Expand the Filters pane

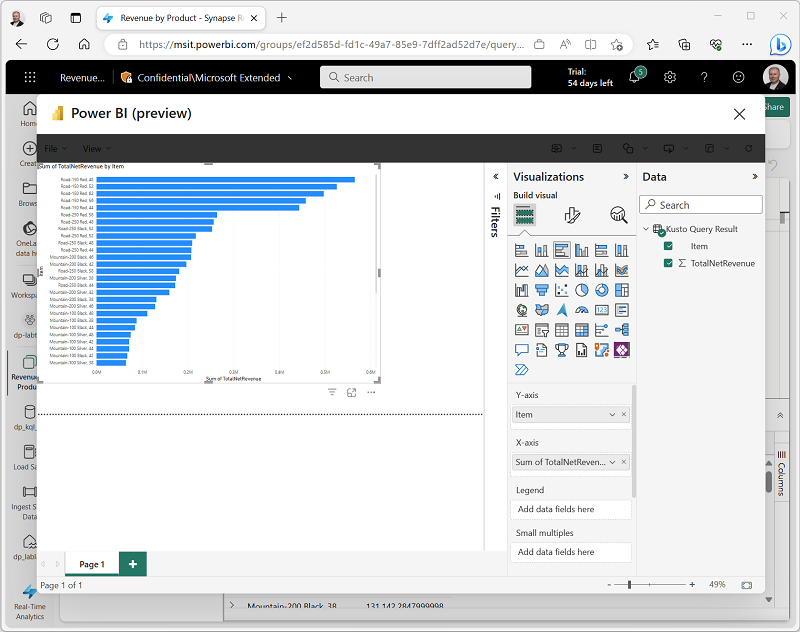click(x=495, y=177)
